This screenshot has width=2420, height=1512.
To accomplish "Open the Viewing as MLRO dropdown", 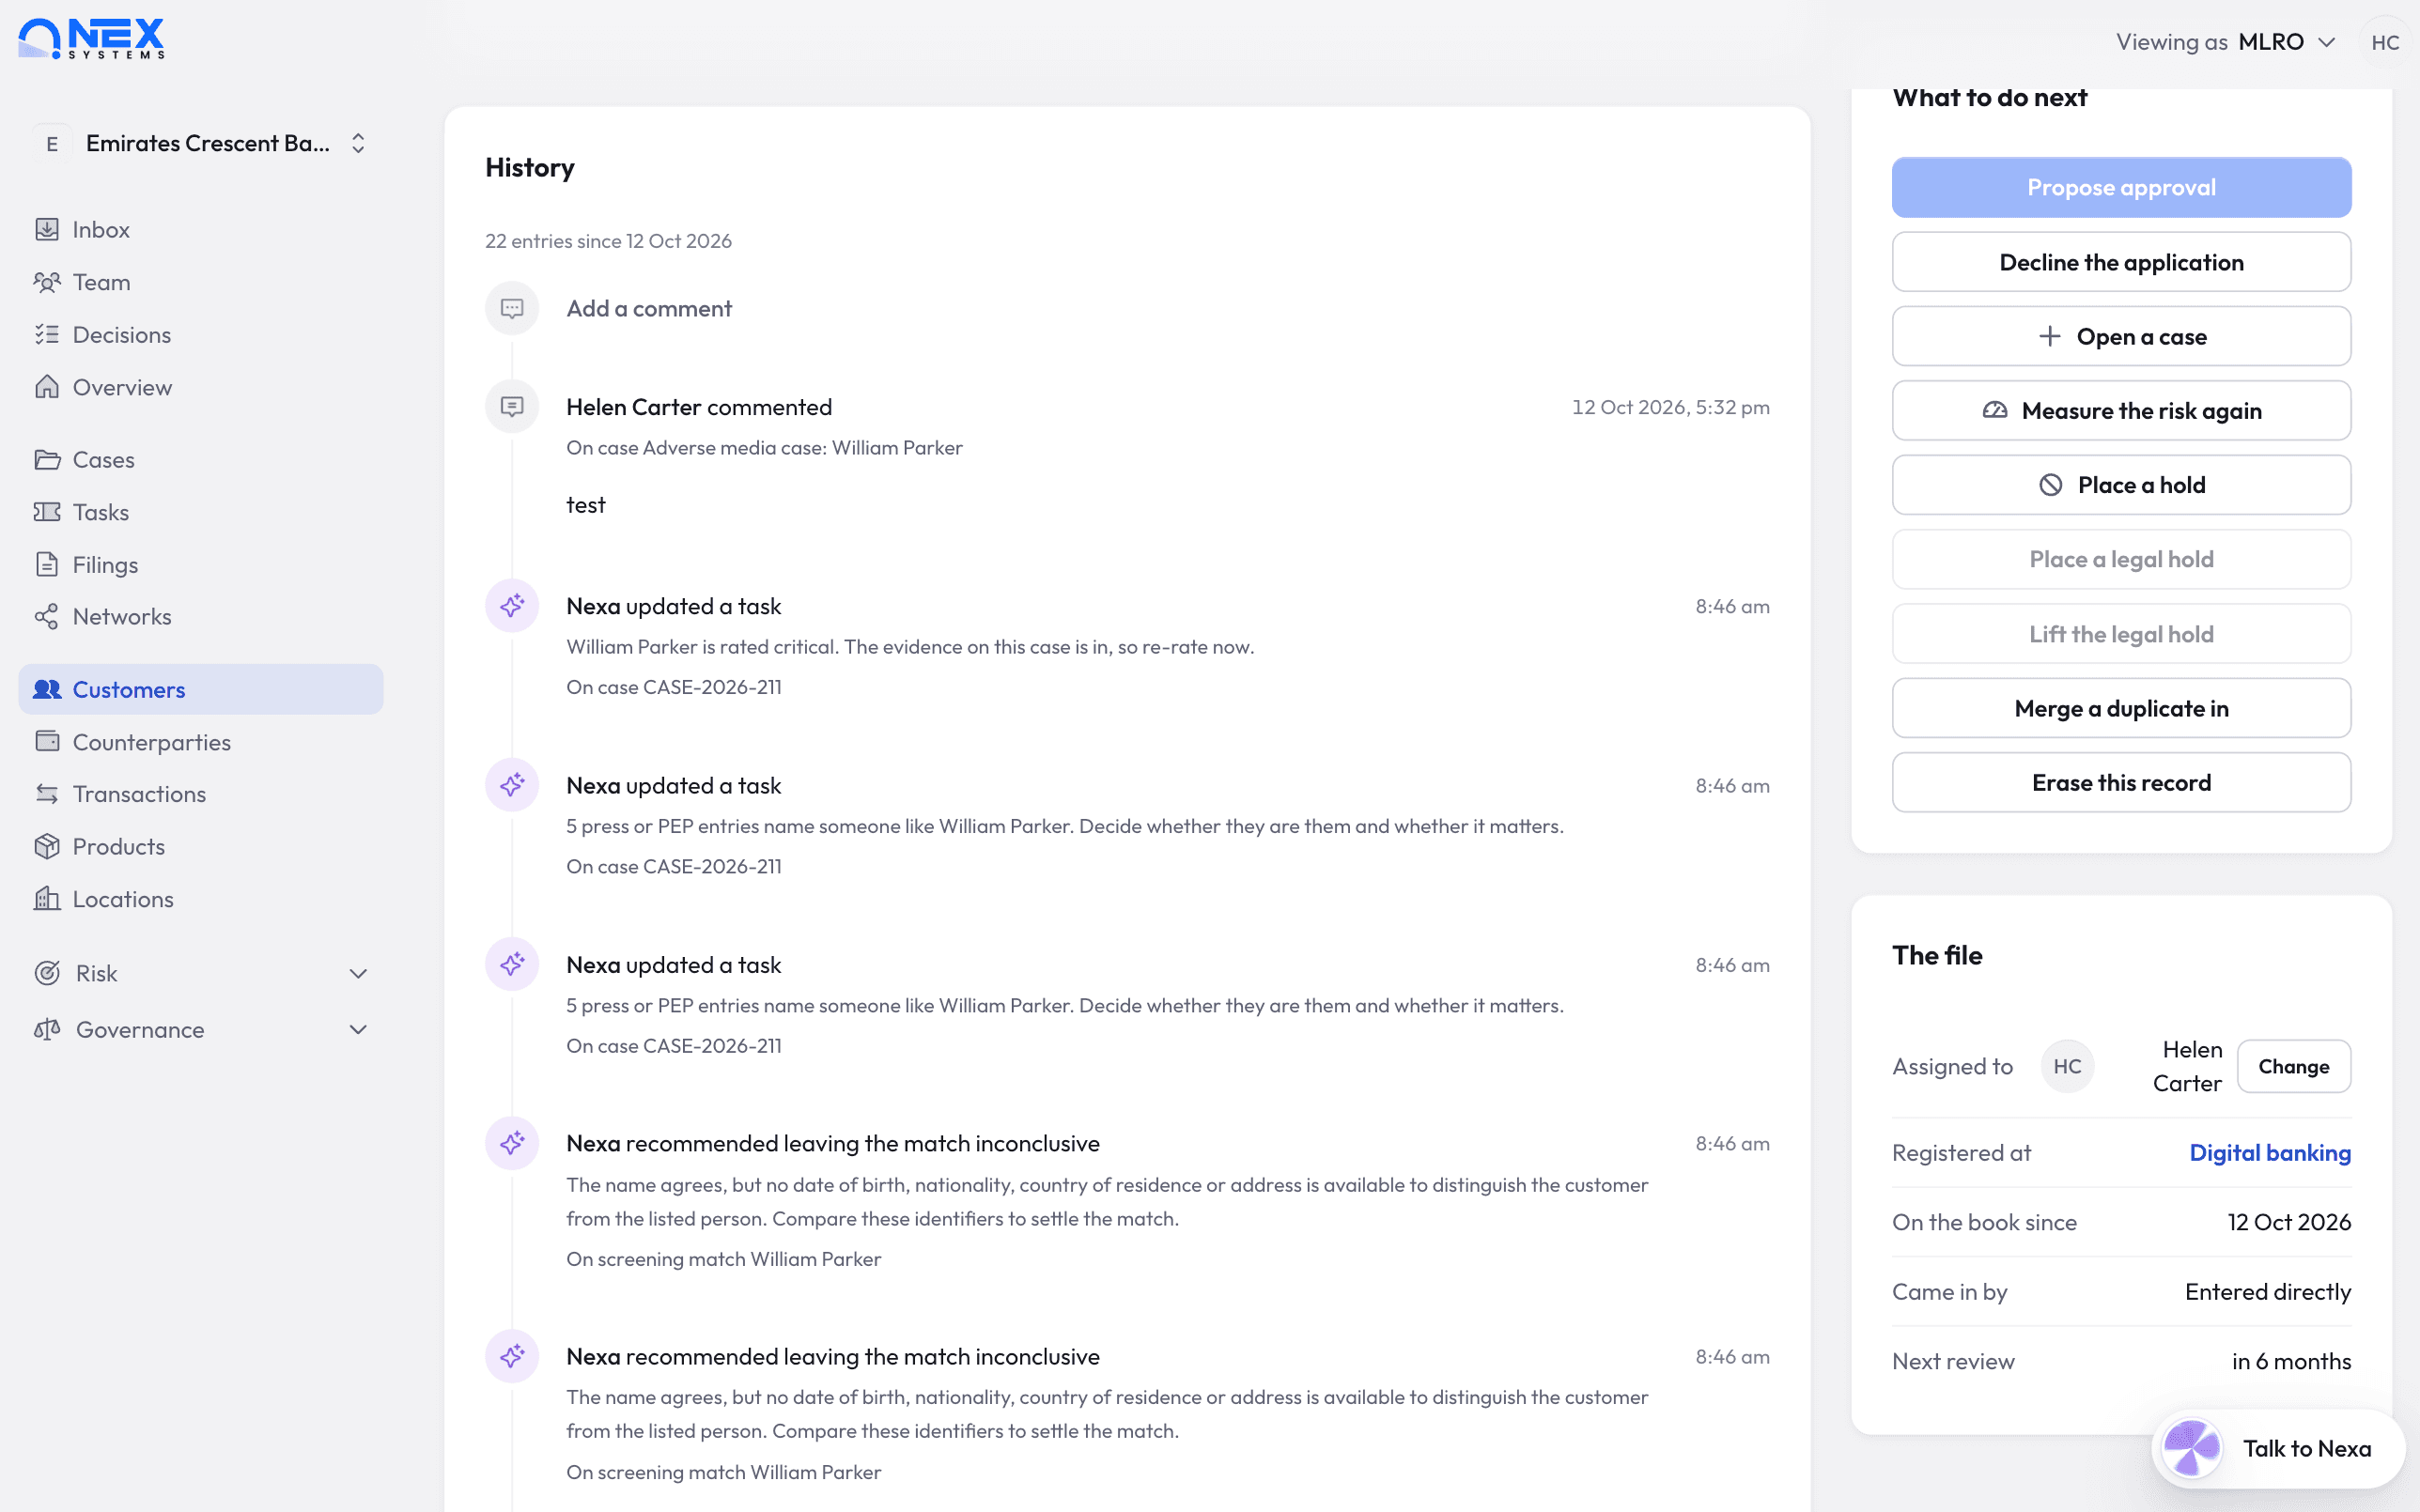I will pyautogui.click(x=2226, y=42).
